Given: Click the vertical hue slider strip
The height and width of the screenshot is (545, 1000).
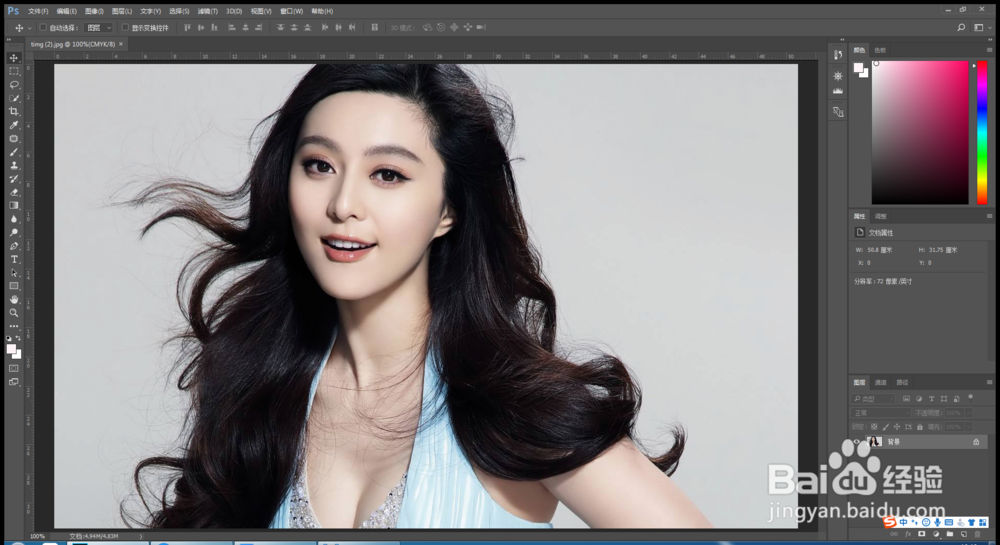Looking at the screenshot, I should coord(982,133).
